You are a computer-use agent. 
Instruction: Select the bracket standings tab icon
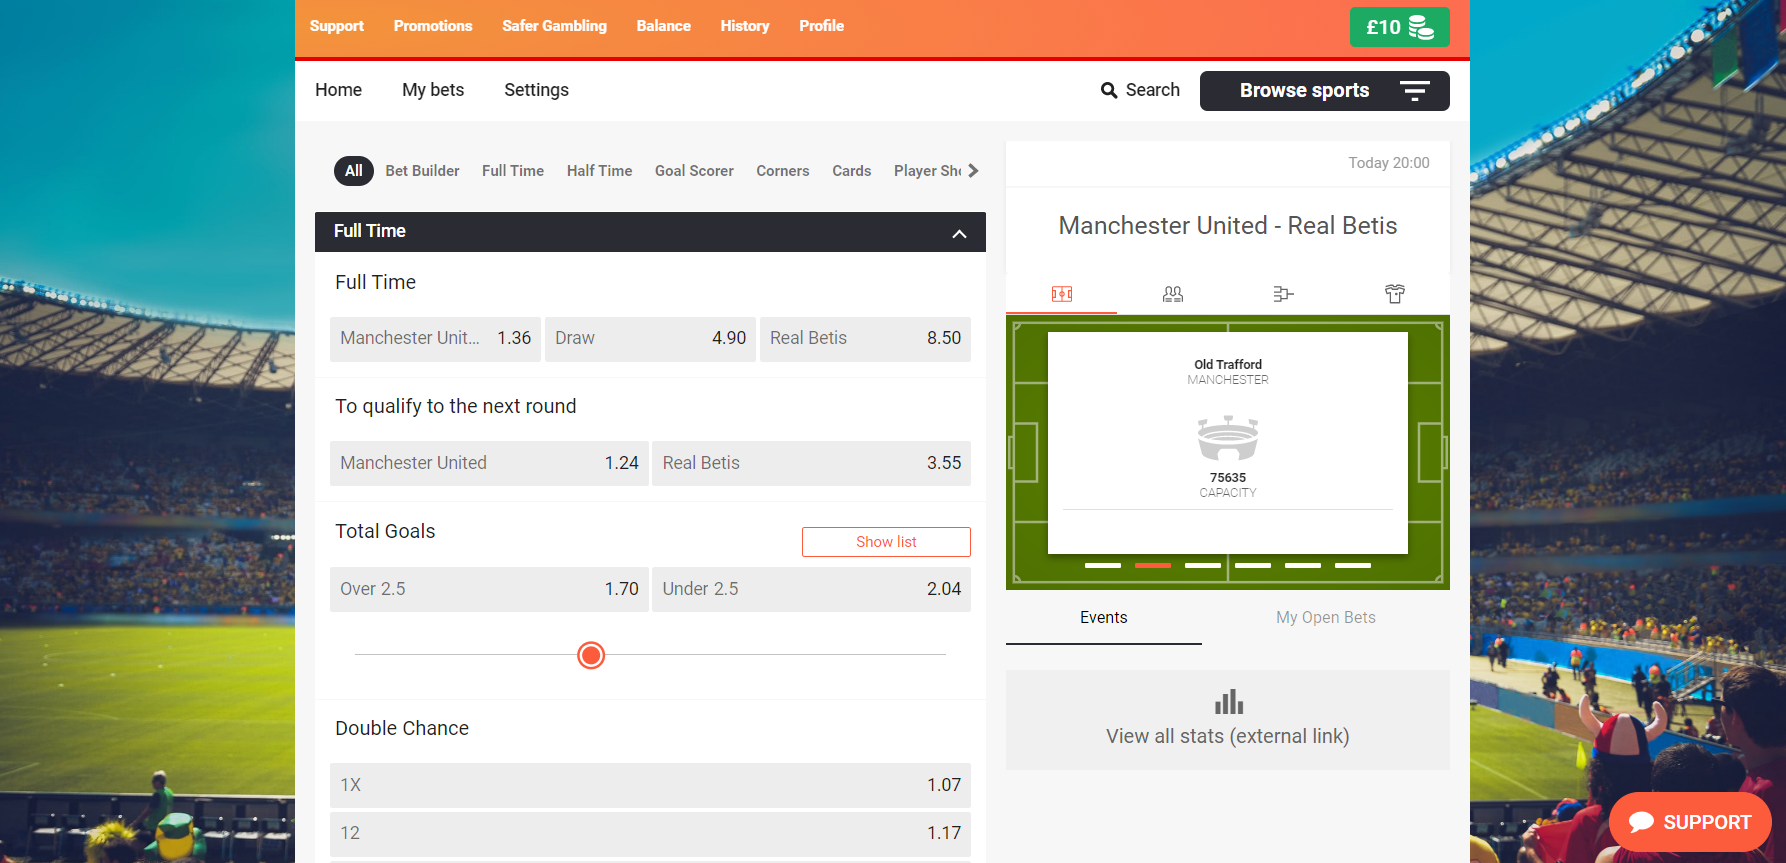[1284, 294]
